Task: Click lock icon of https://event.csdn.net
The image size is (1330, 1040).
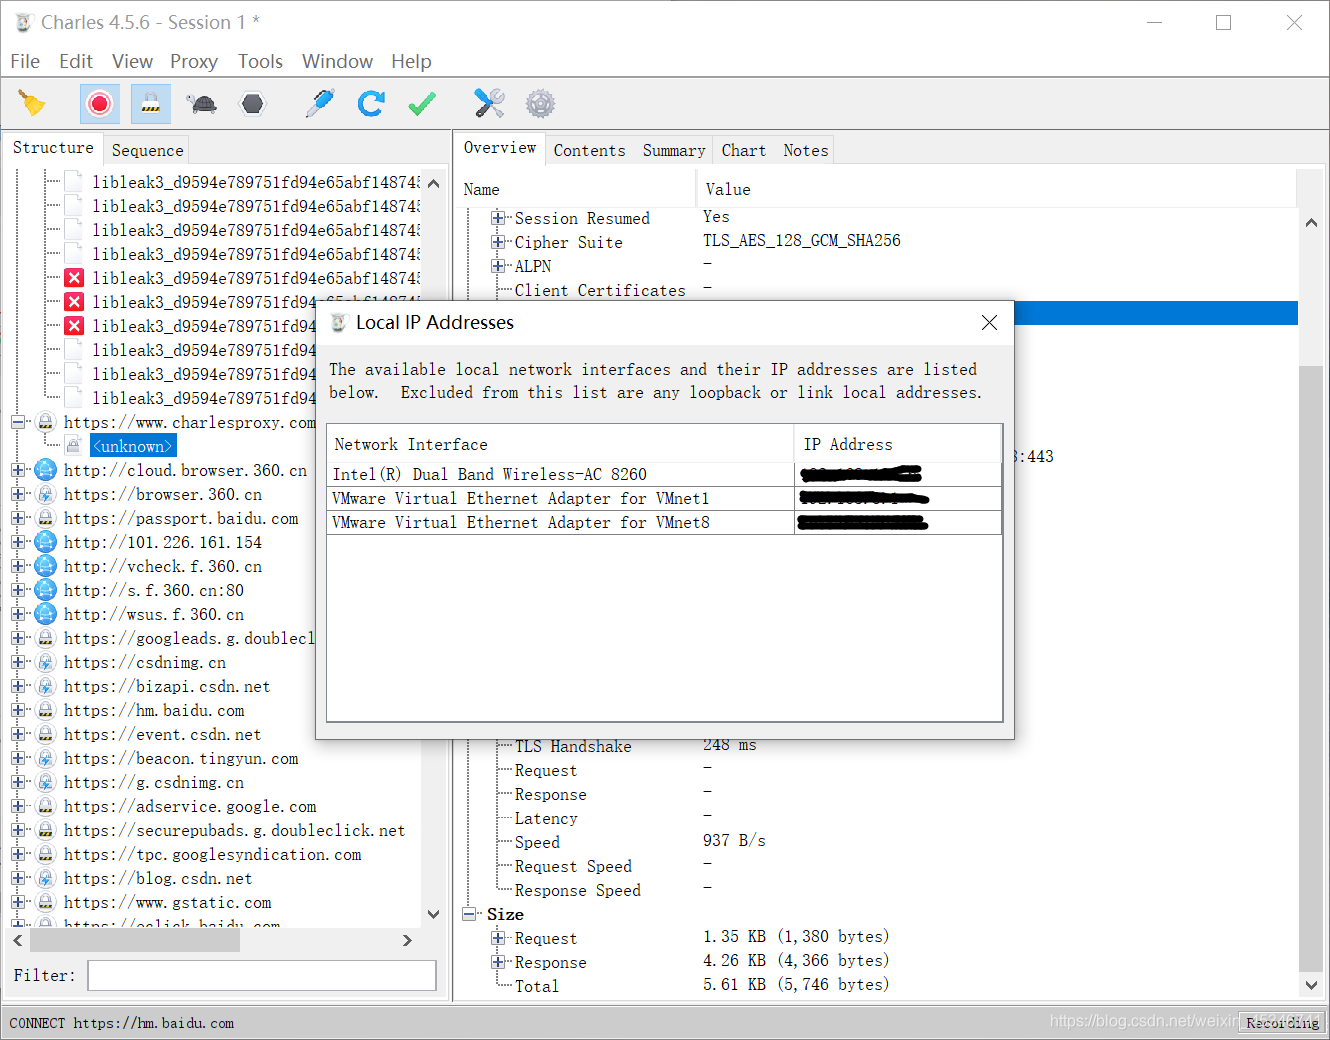Action: pyautogui.click(x=46, y=734)
